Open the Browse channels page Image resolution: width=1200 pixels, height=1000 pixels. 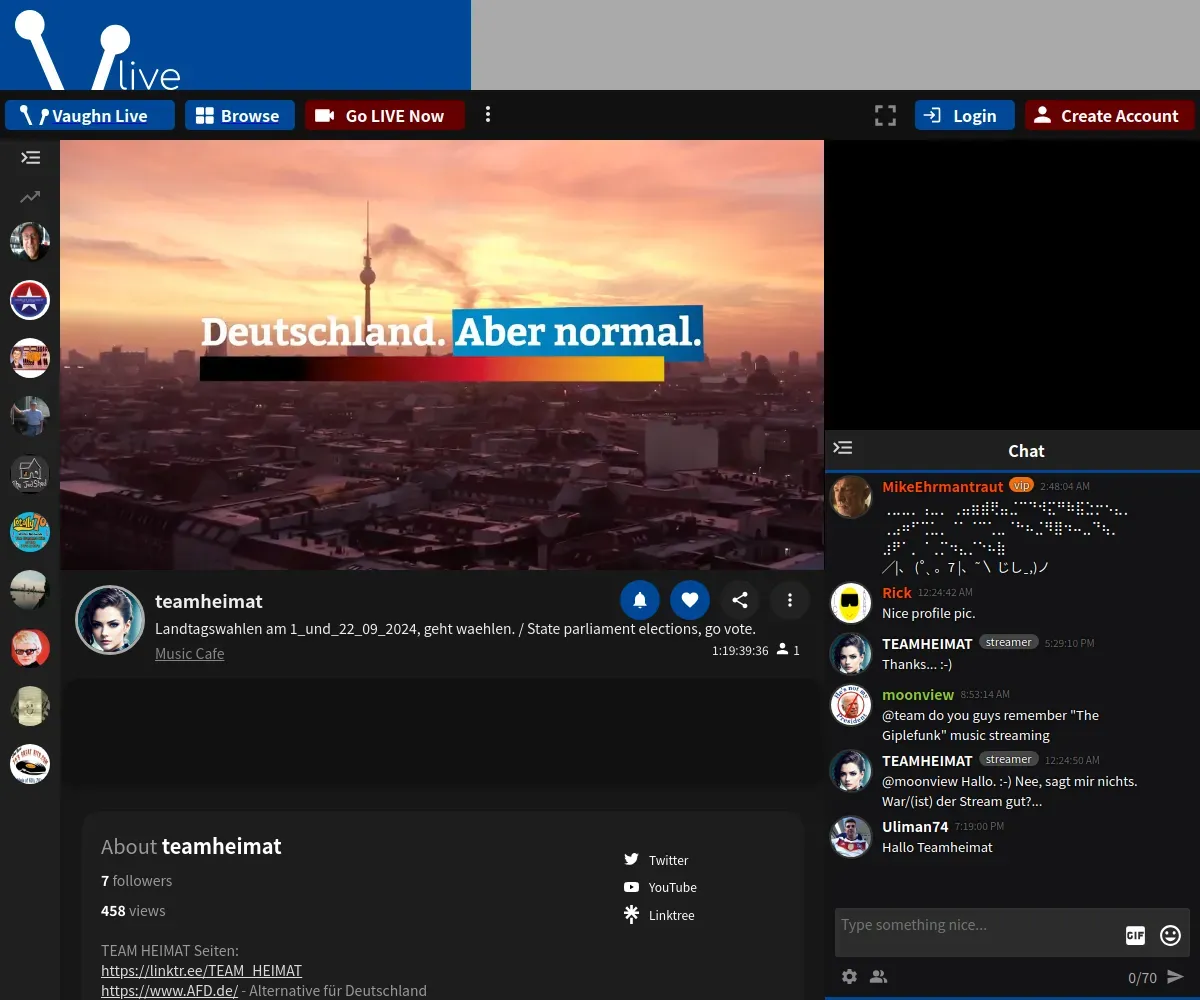click(x=239, y=115)
